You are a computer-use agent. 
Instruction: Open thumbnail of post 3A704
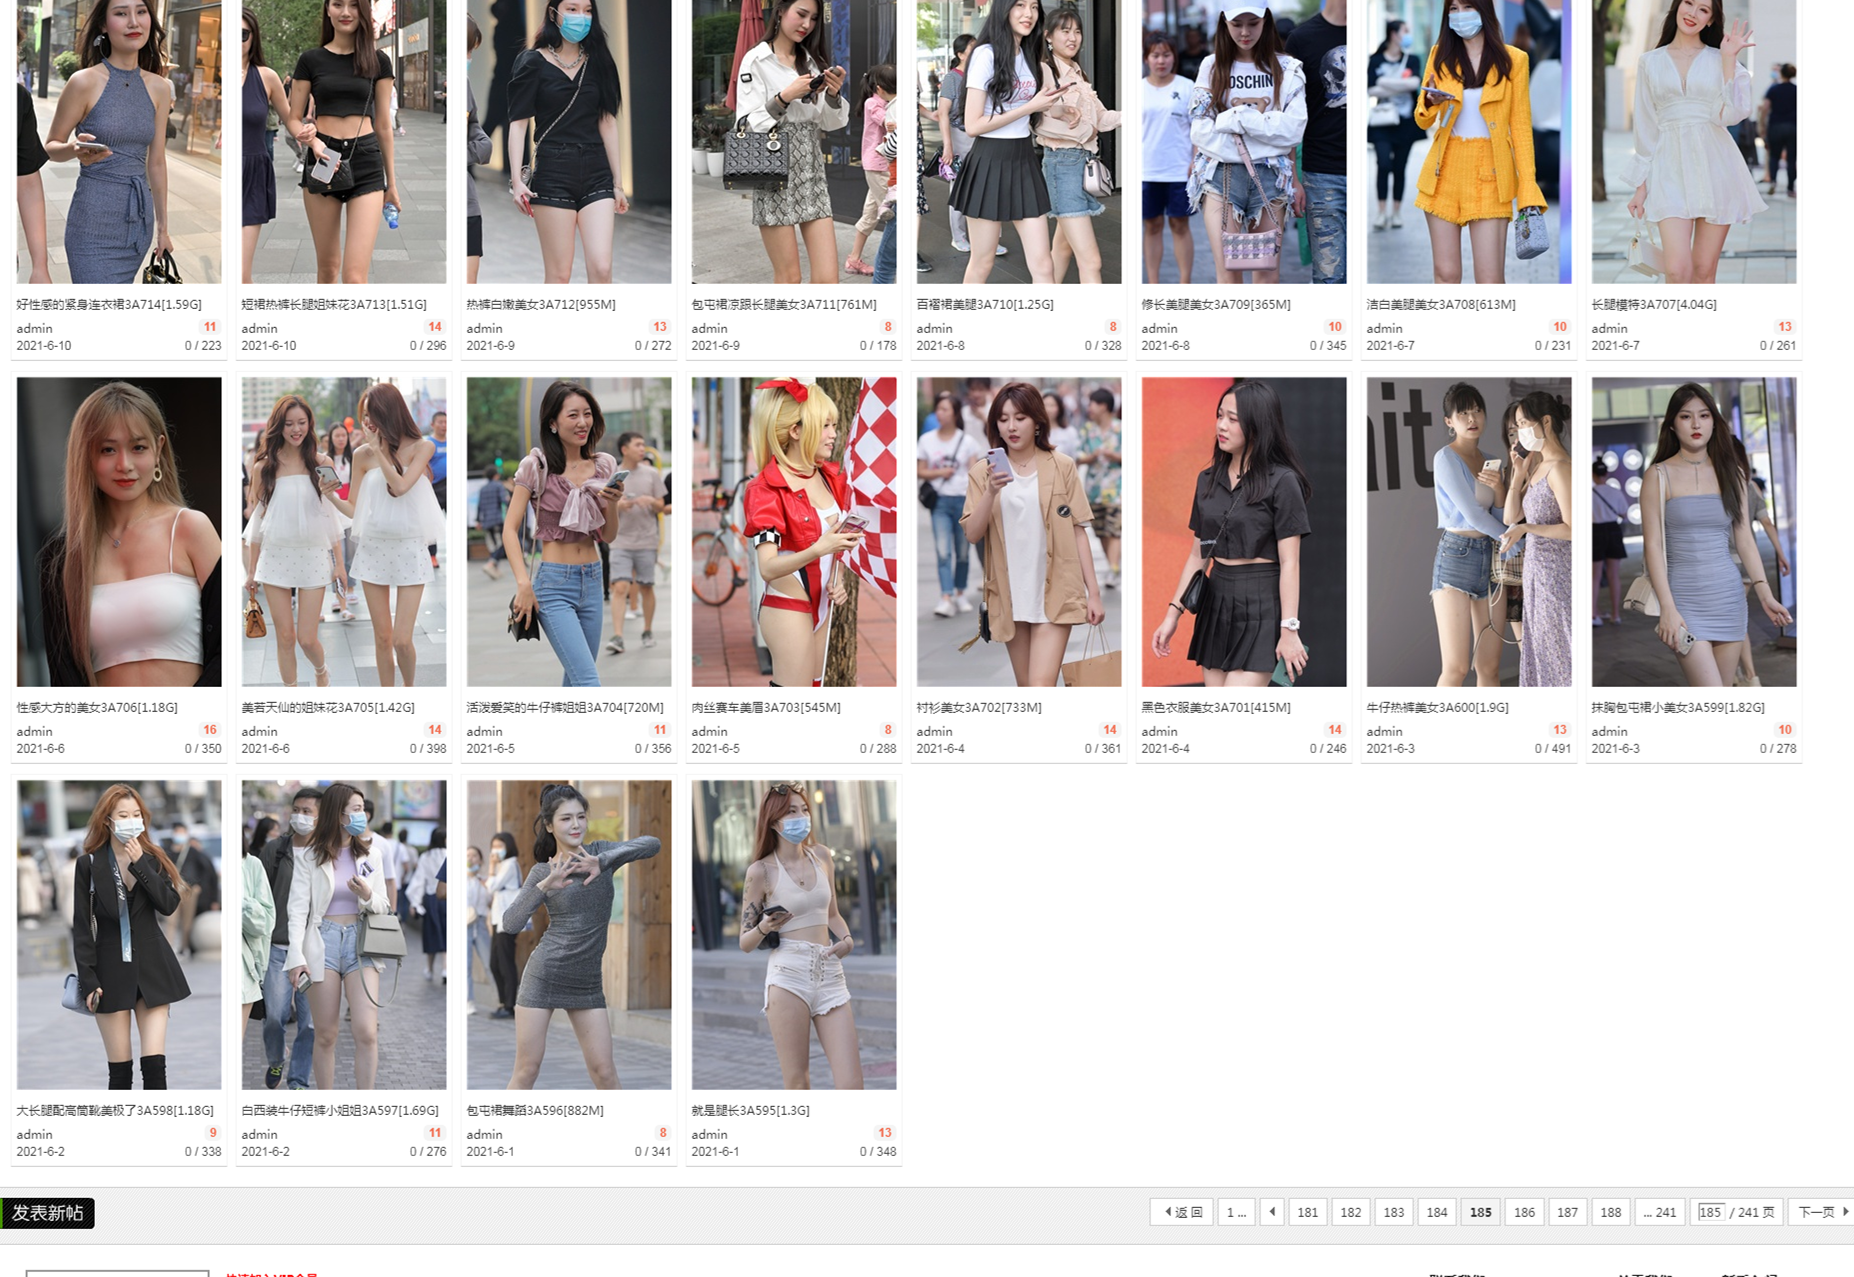tap(569, 532)
